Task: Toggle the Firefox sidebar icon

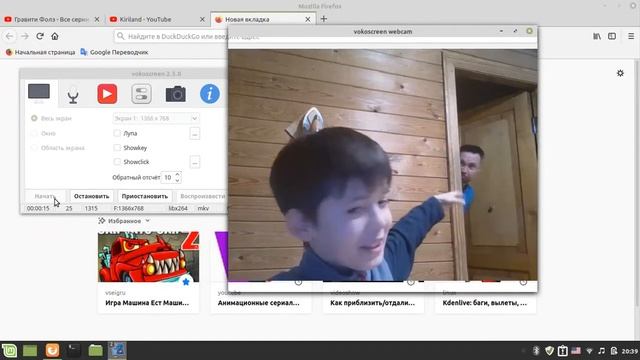Action: click(x=612, y=36)
